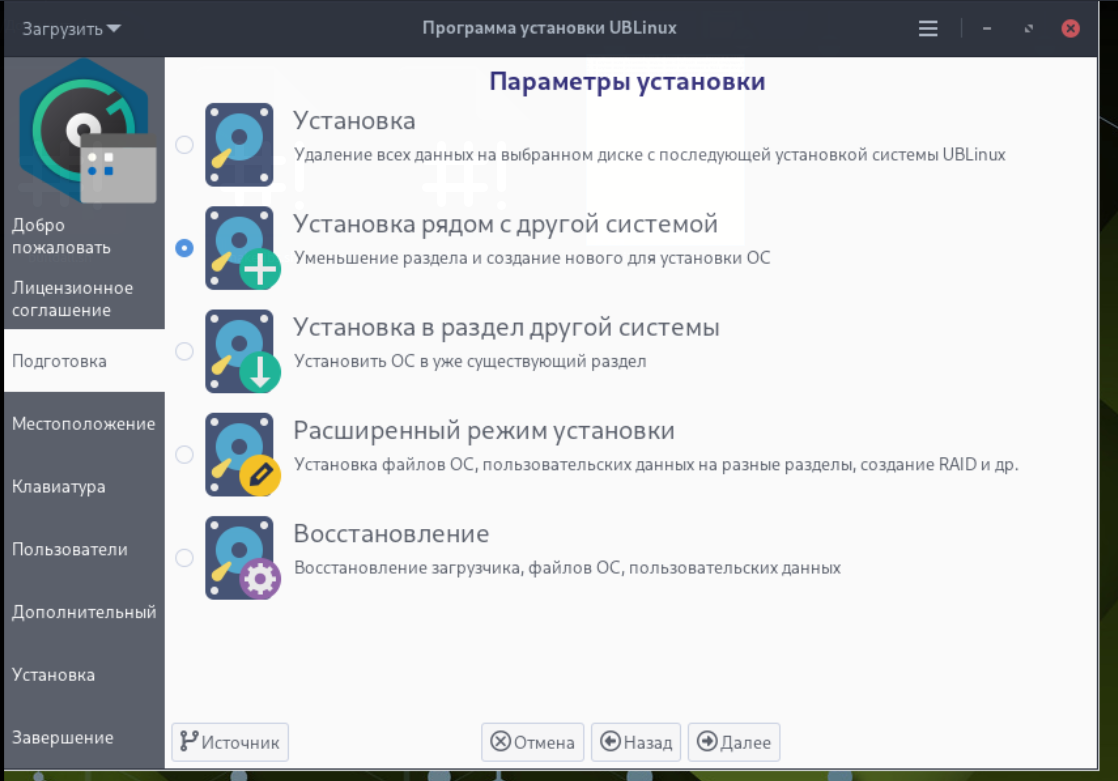Click description 'Уменьшение раздела и создание нового'

click(x=532, y=258)
